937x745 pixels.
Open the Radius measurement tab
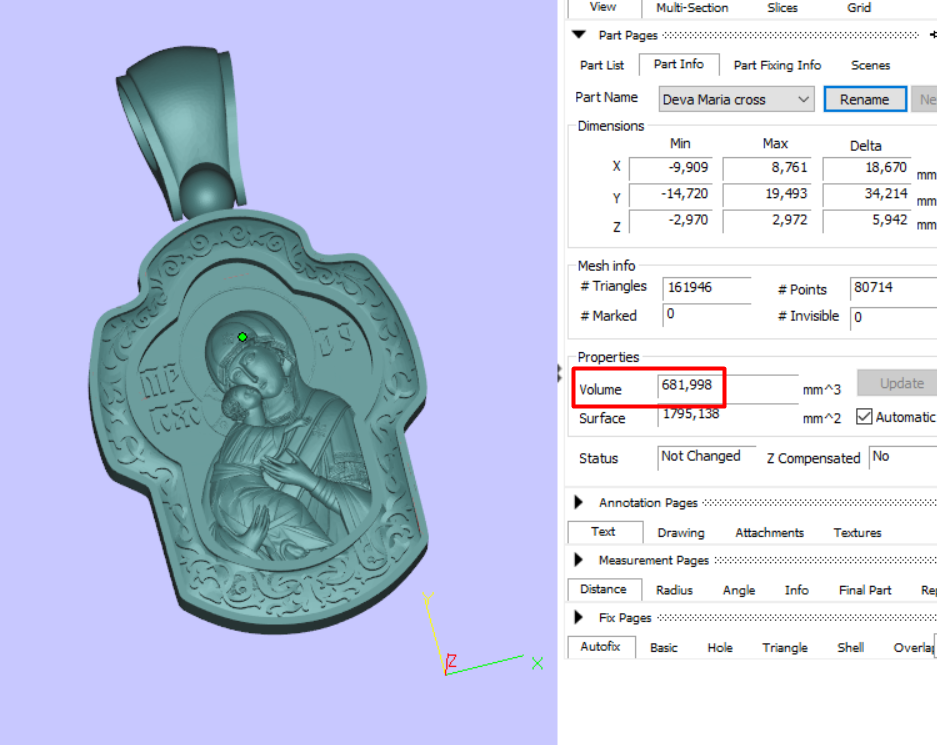coord(674,590)
